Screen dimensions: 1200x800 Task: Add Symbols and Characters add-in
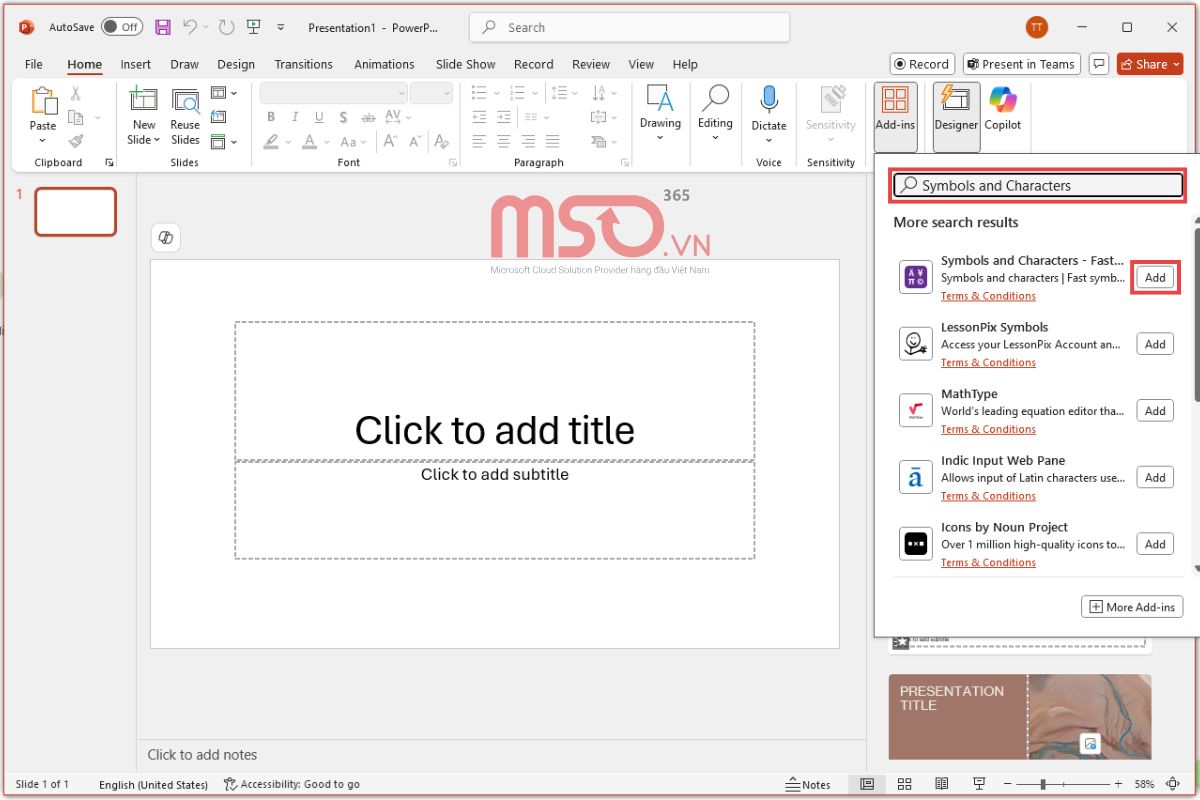click(1155, 277)
